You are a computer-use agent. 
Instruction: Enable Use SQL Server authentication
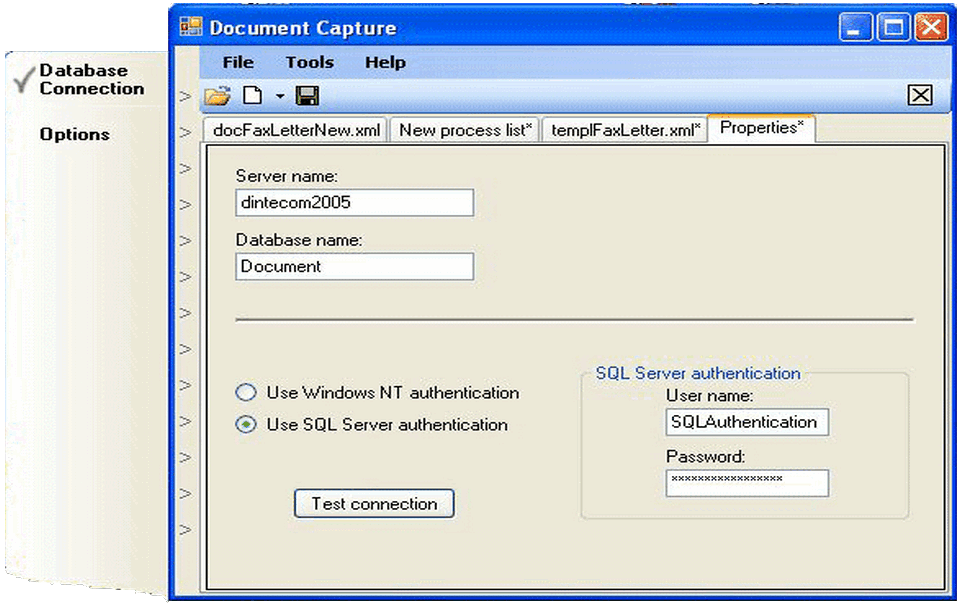(x=246, y=424)
